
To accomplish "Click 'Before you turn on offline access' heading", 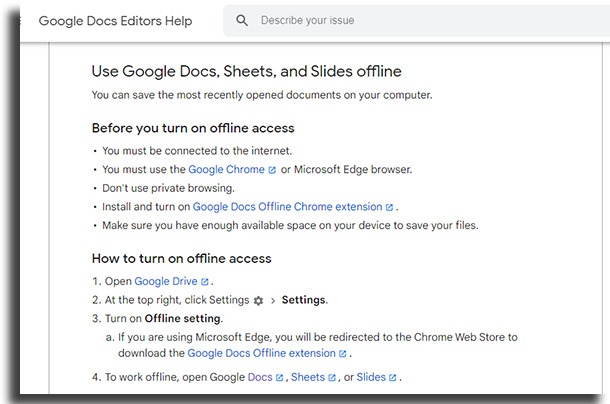I will (193, 128).
